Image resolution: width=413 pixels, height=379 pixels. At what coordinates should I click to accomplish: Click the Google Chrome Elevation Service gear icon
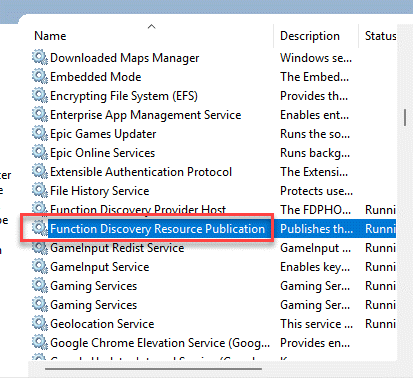[x=40, y=342]
